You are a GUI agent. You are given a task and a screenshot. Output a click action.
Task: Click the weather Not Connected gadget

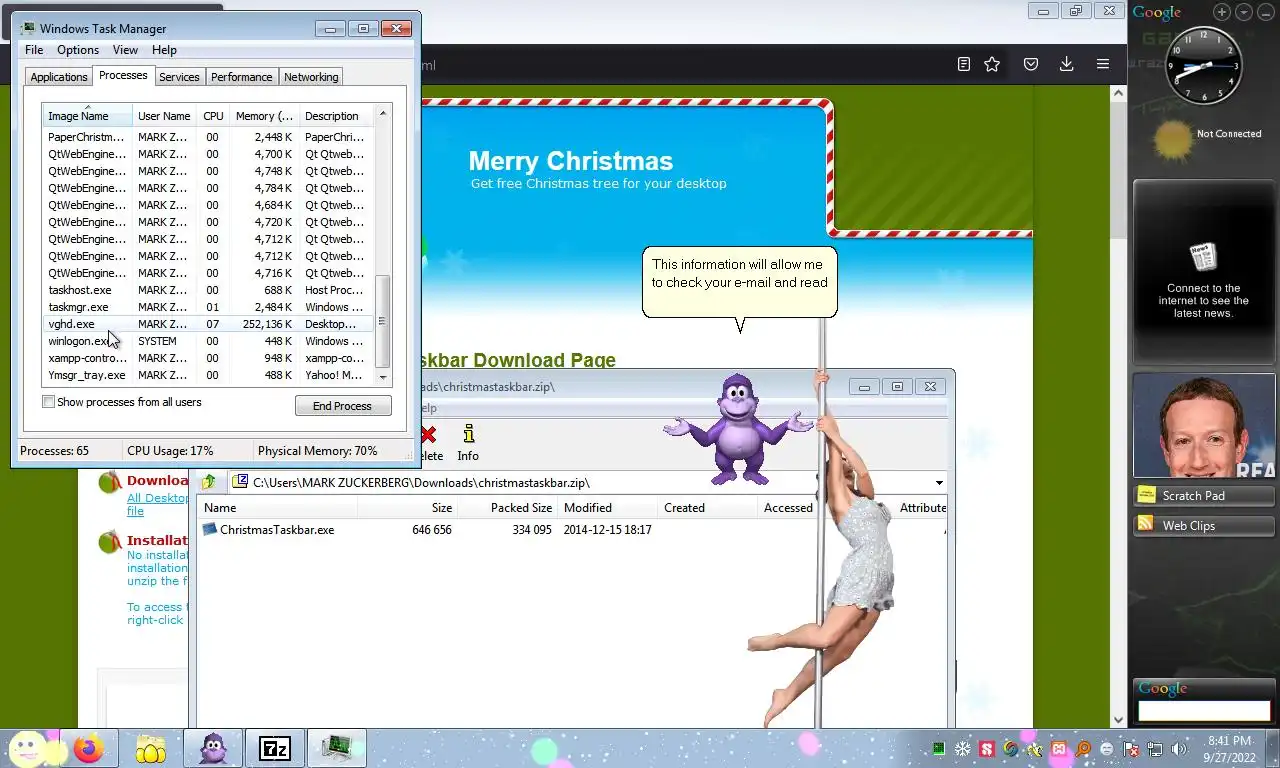pyautogui.click(x=1205, y=139)
